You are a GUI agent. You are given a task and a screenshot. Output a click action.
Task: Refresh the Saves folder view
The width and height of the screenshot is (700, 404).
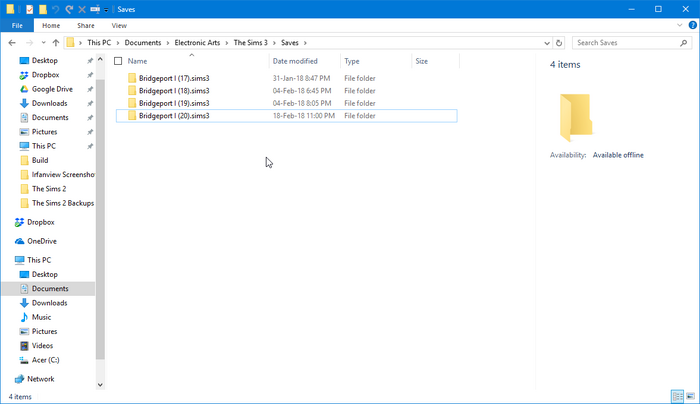(x=559, y=43)
